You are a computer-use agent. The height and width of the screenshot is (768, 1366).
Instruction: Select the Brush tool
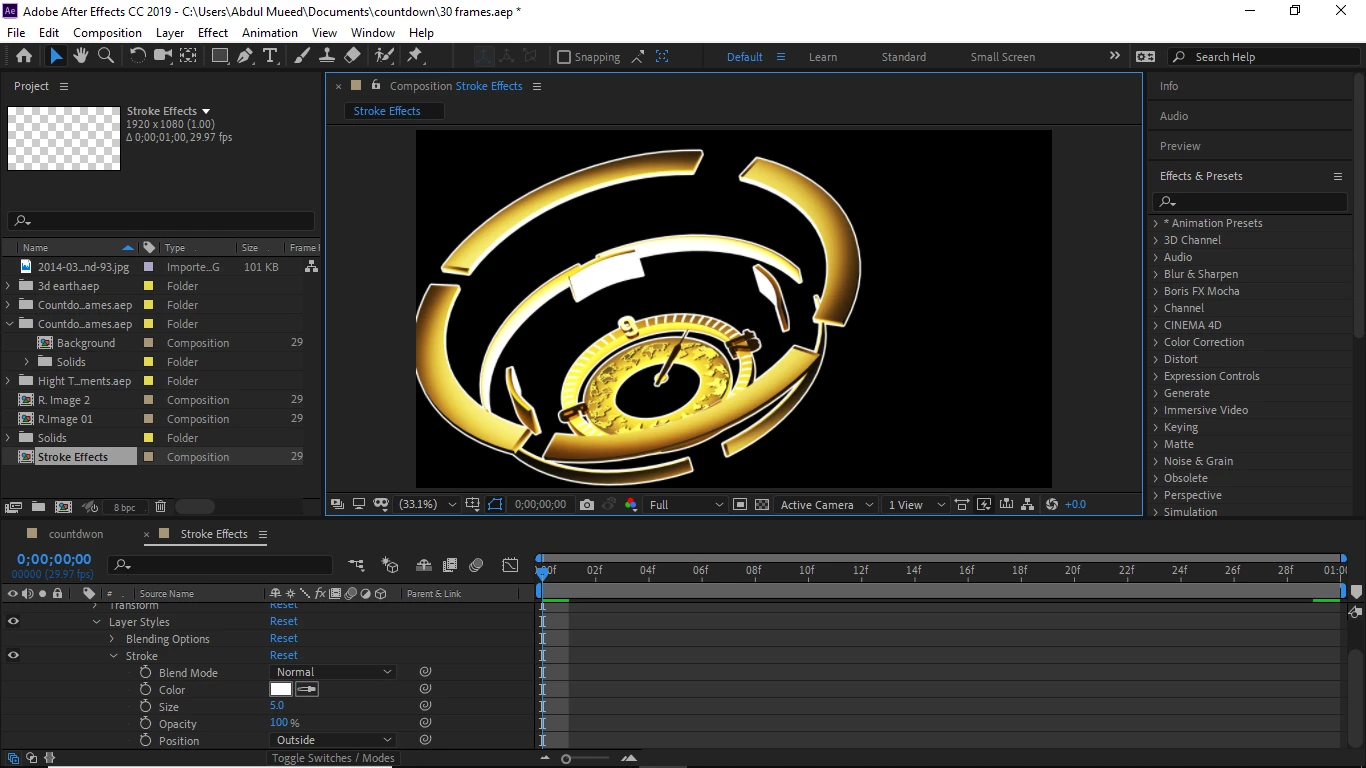point(302,56)
